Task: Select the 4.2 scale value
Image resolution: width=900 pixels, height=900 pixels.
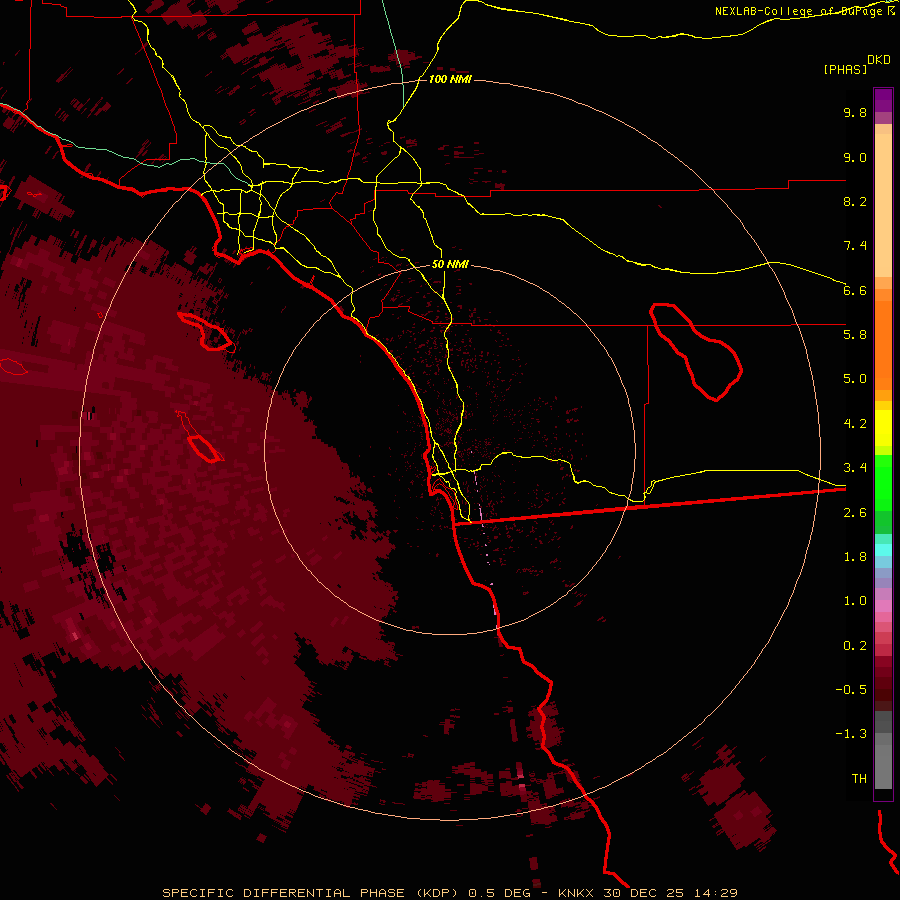Action: click(x=855, y=424)
